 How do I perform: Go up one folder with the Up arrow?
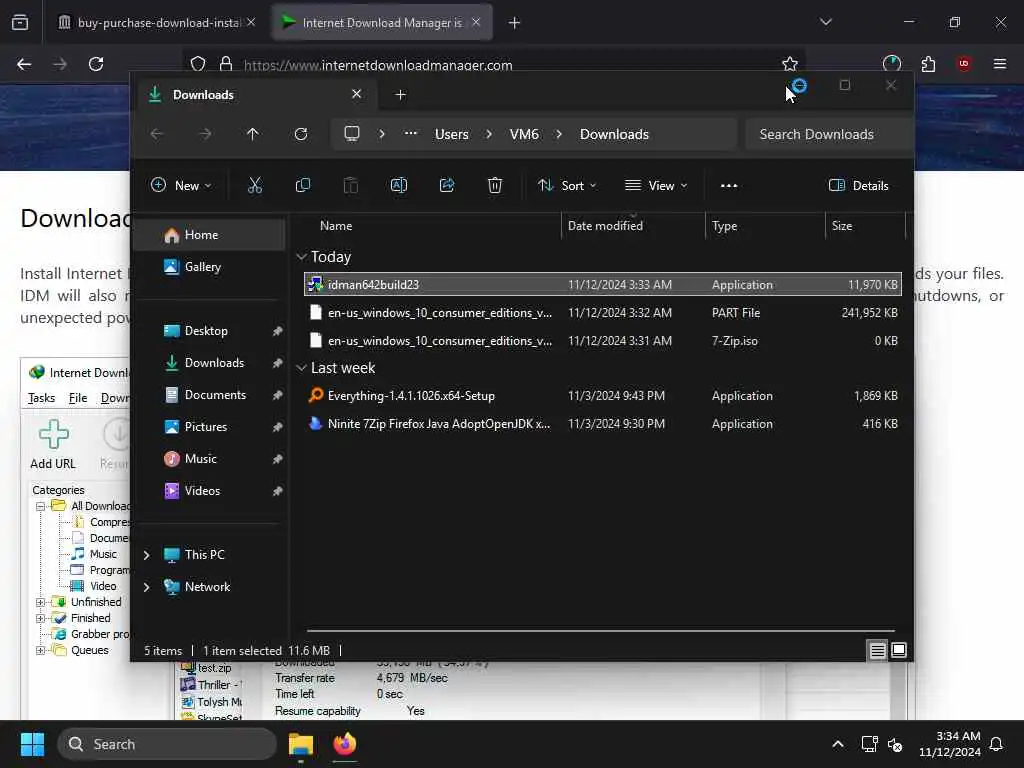253,134
